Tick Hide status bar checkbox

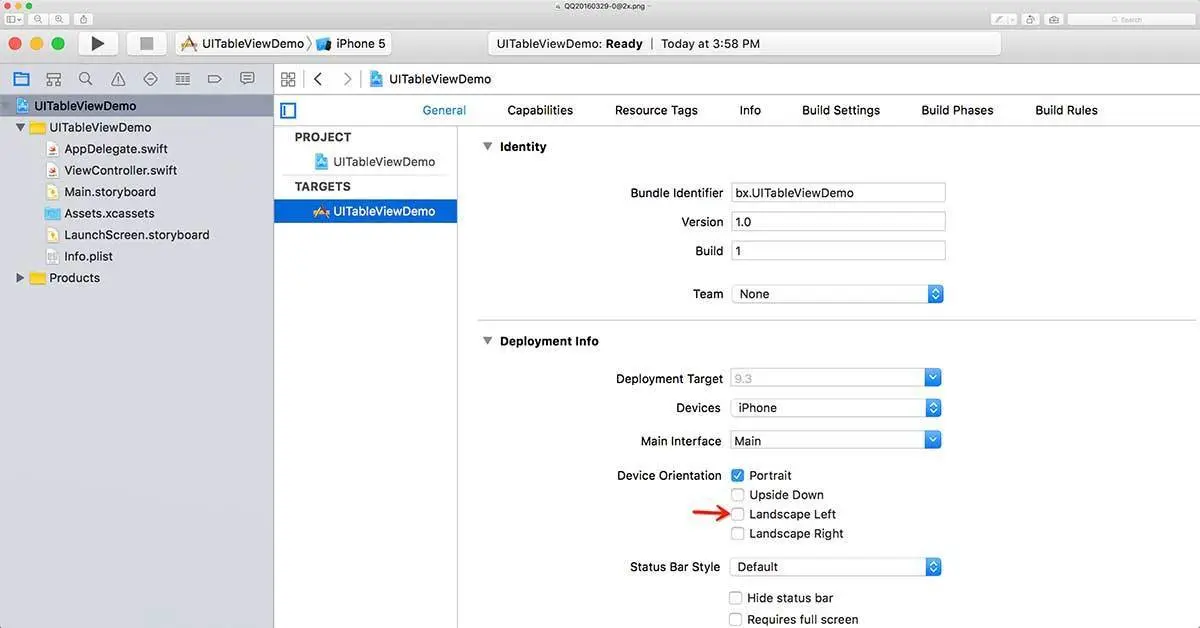pos(737,598)
